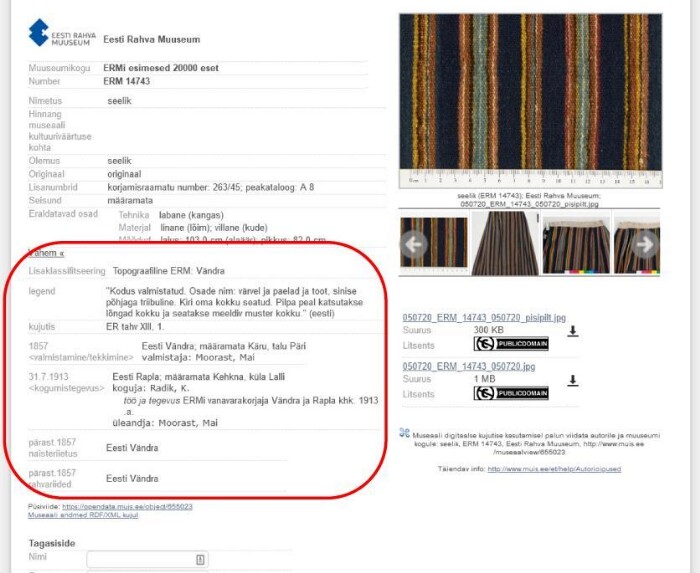The height and width of the screenshot is (573, 700).
Task: Download the pisipilt.jpg file via arrow icon
Action: pos(573,331)
